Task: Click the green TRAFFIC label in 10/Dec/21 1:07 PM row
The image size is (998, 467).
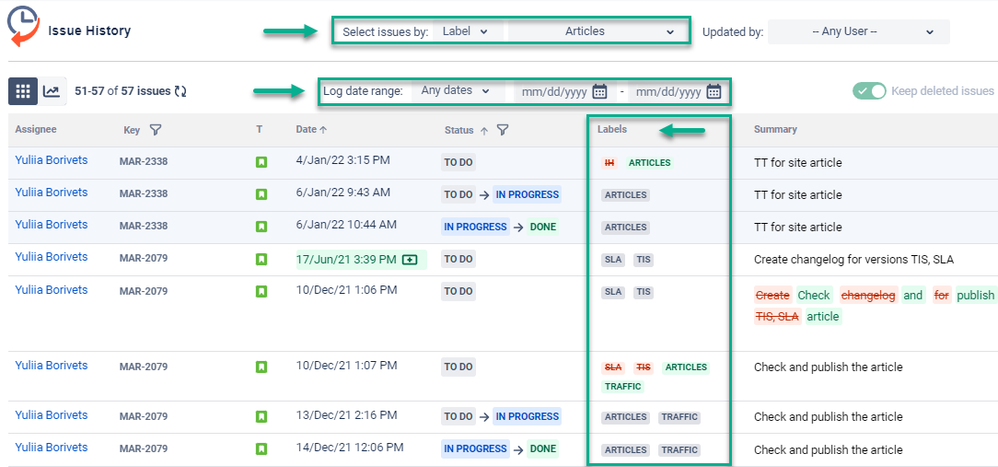Action: [623, 386]
